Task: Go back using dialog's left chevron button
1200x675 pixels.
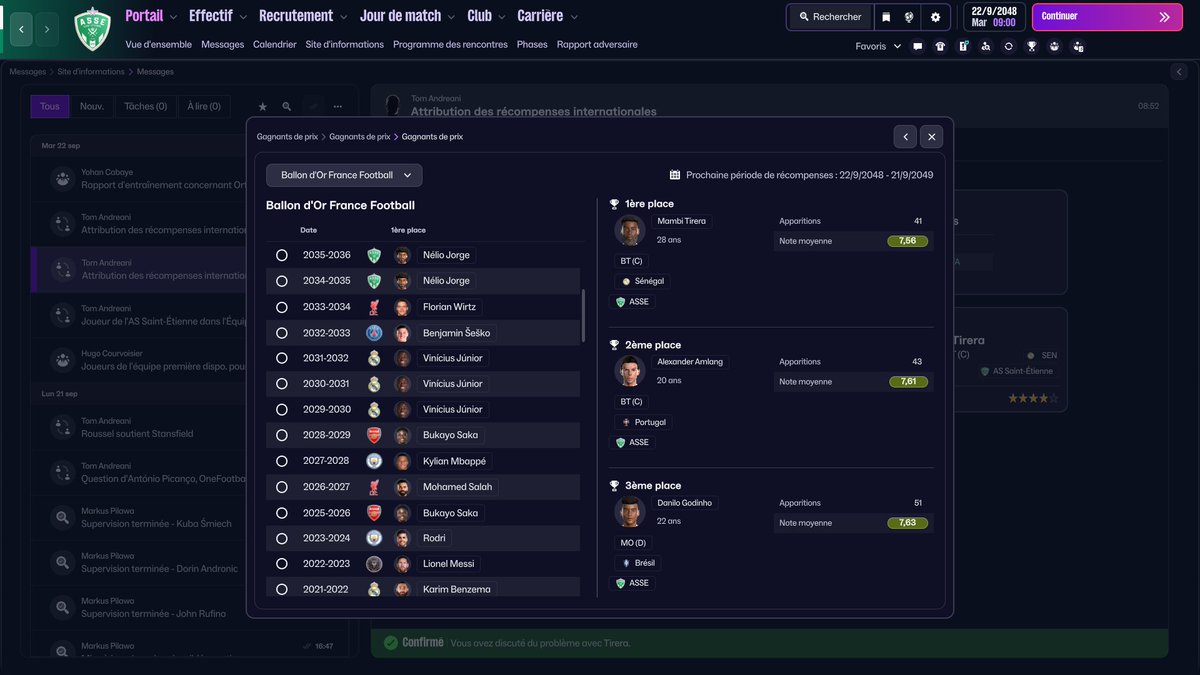Action: tap(905, 137)
